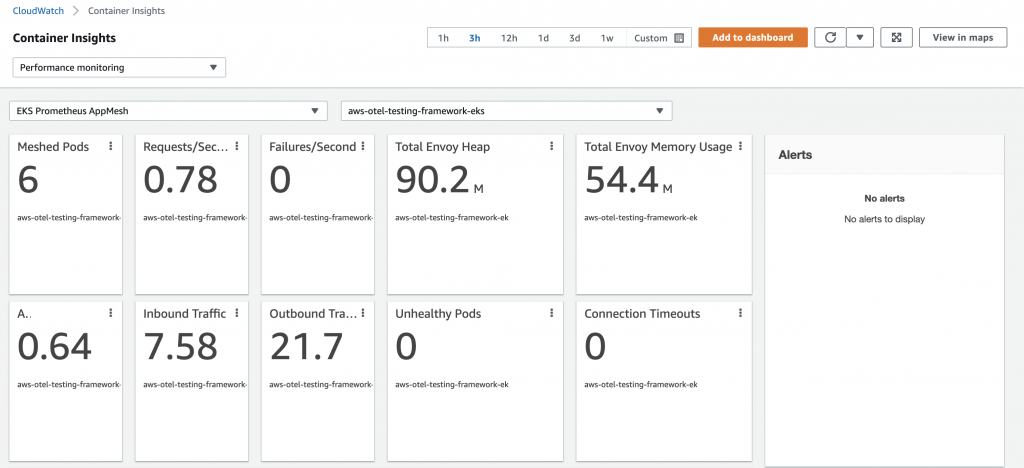Open Unhealthy Pods widget kebab menu
Screen dimensions: 1024x468
[551, 313]
